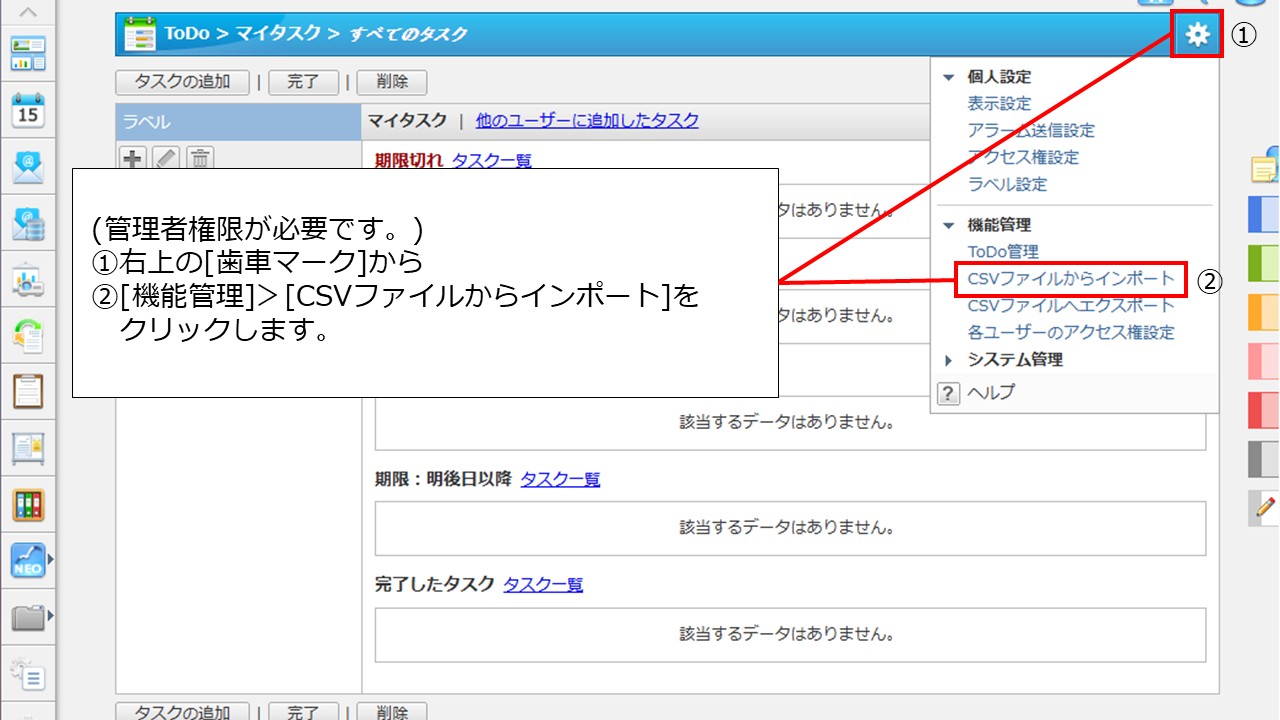1280x720 pixels.
Task: Click the gear settings icon in header
Action: 1196,35
